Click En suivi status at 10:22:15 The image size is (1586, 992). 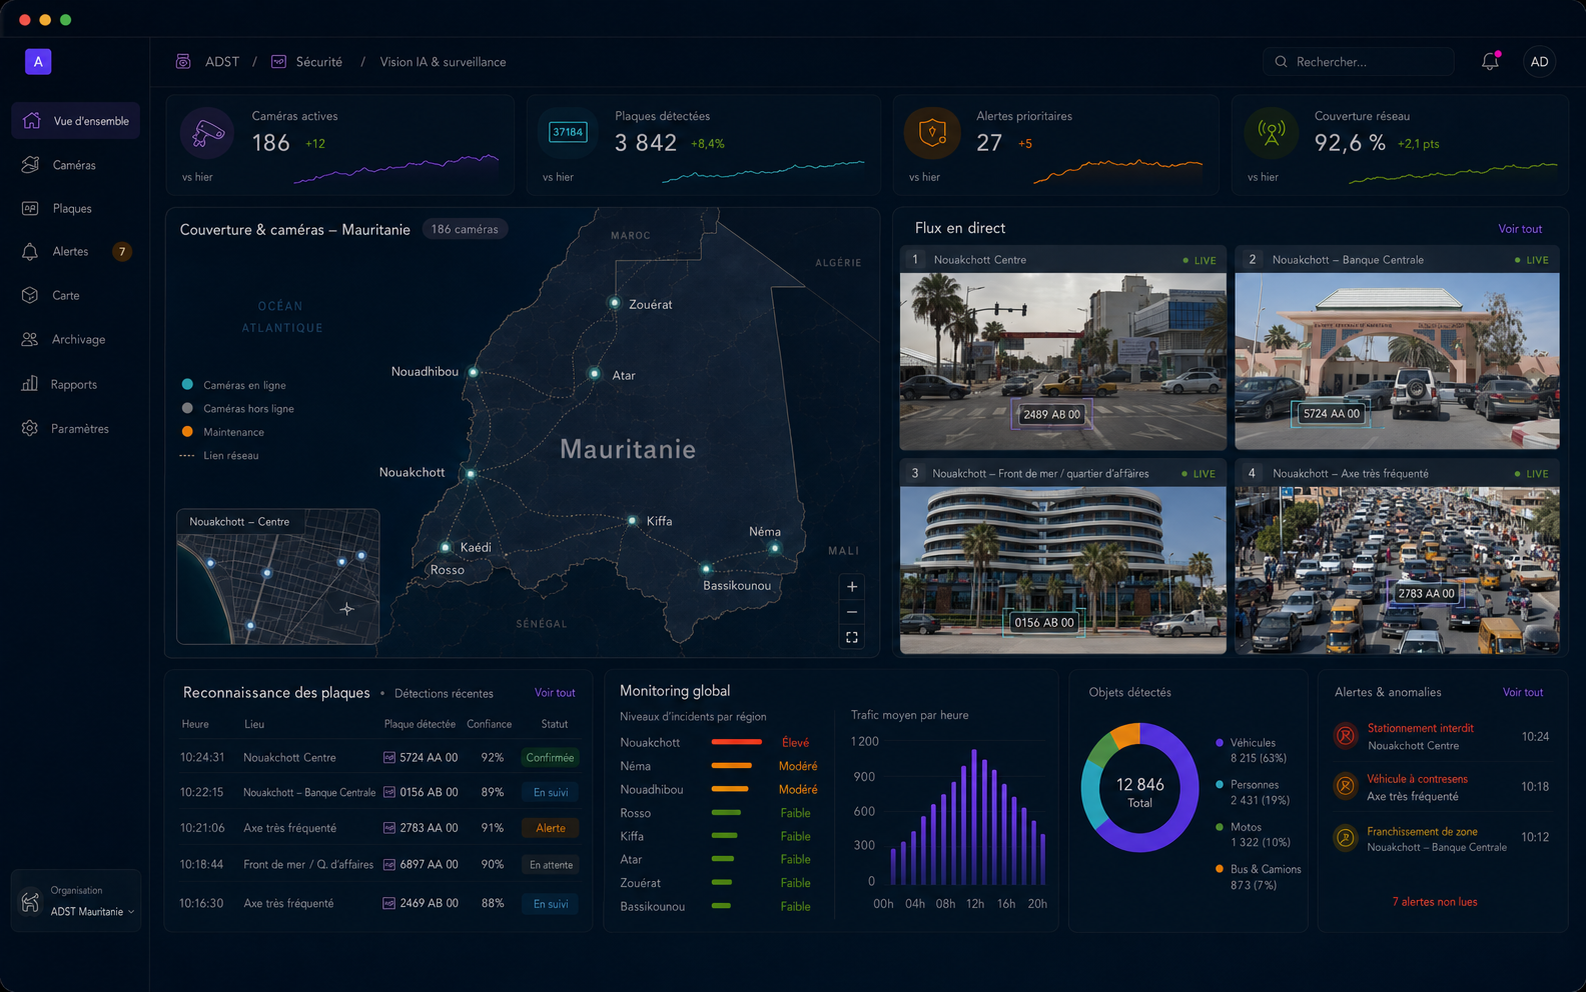tap(550, 793)
